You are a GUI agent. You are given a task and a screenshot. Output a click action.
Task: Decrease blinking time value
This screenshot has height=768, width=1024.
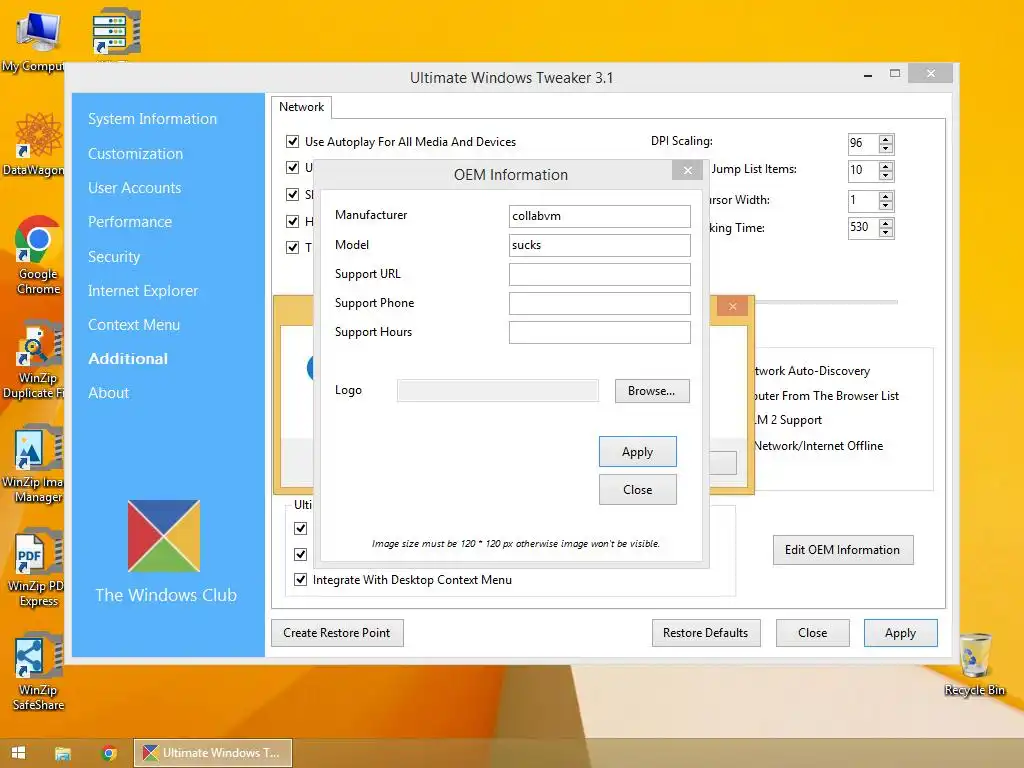886,232
